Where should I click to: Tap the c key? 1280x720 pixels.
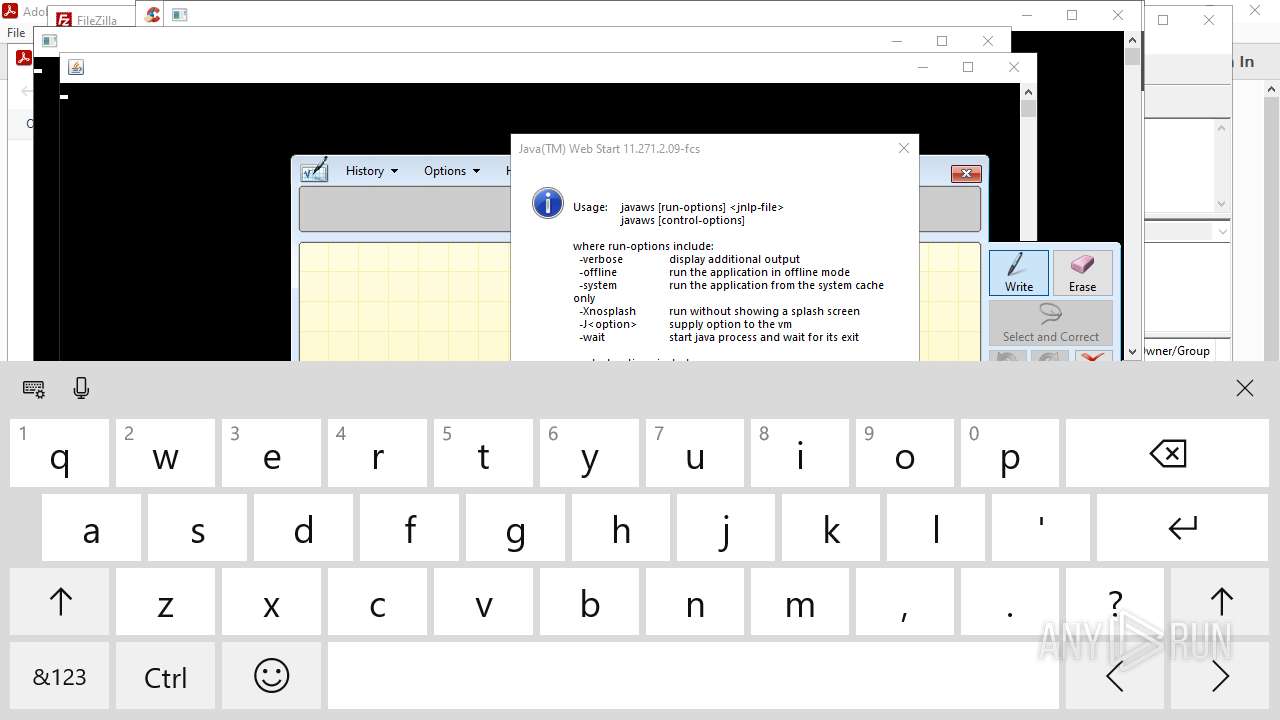click(x=377, y=602)
